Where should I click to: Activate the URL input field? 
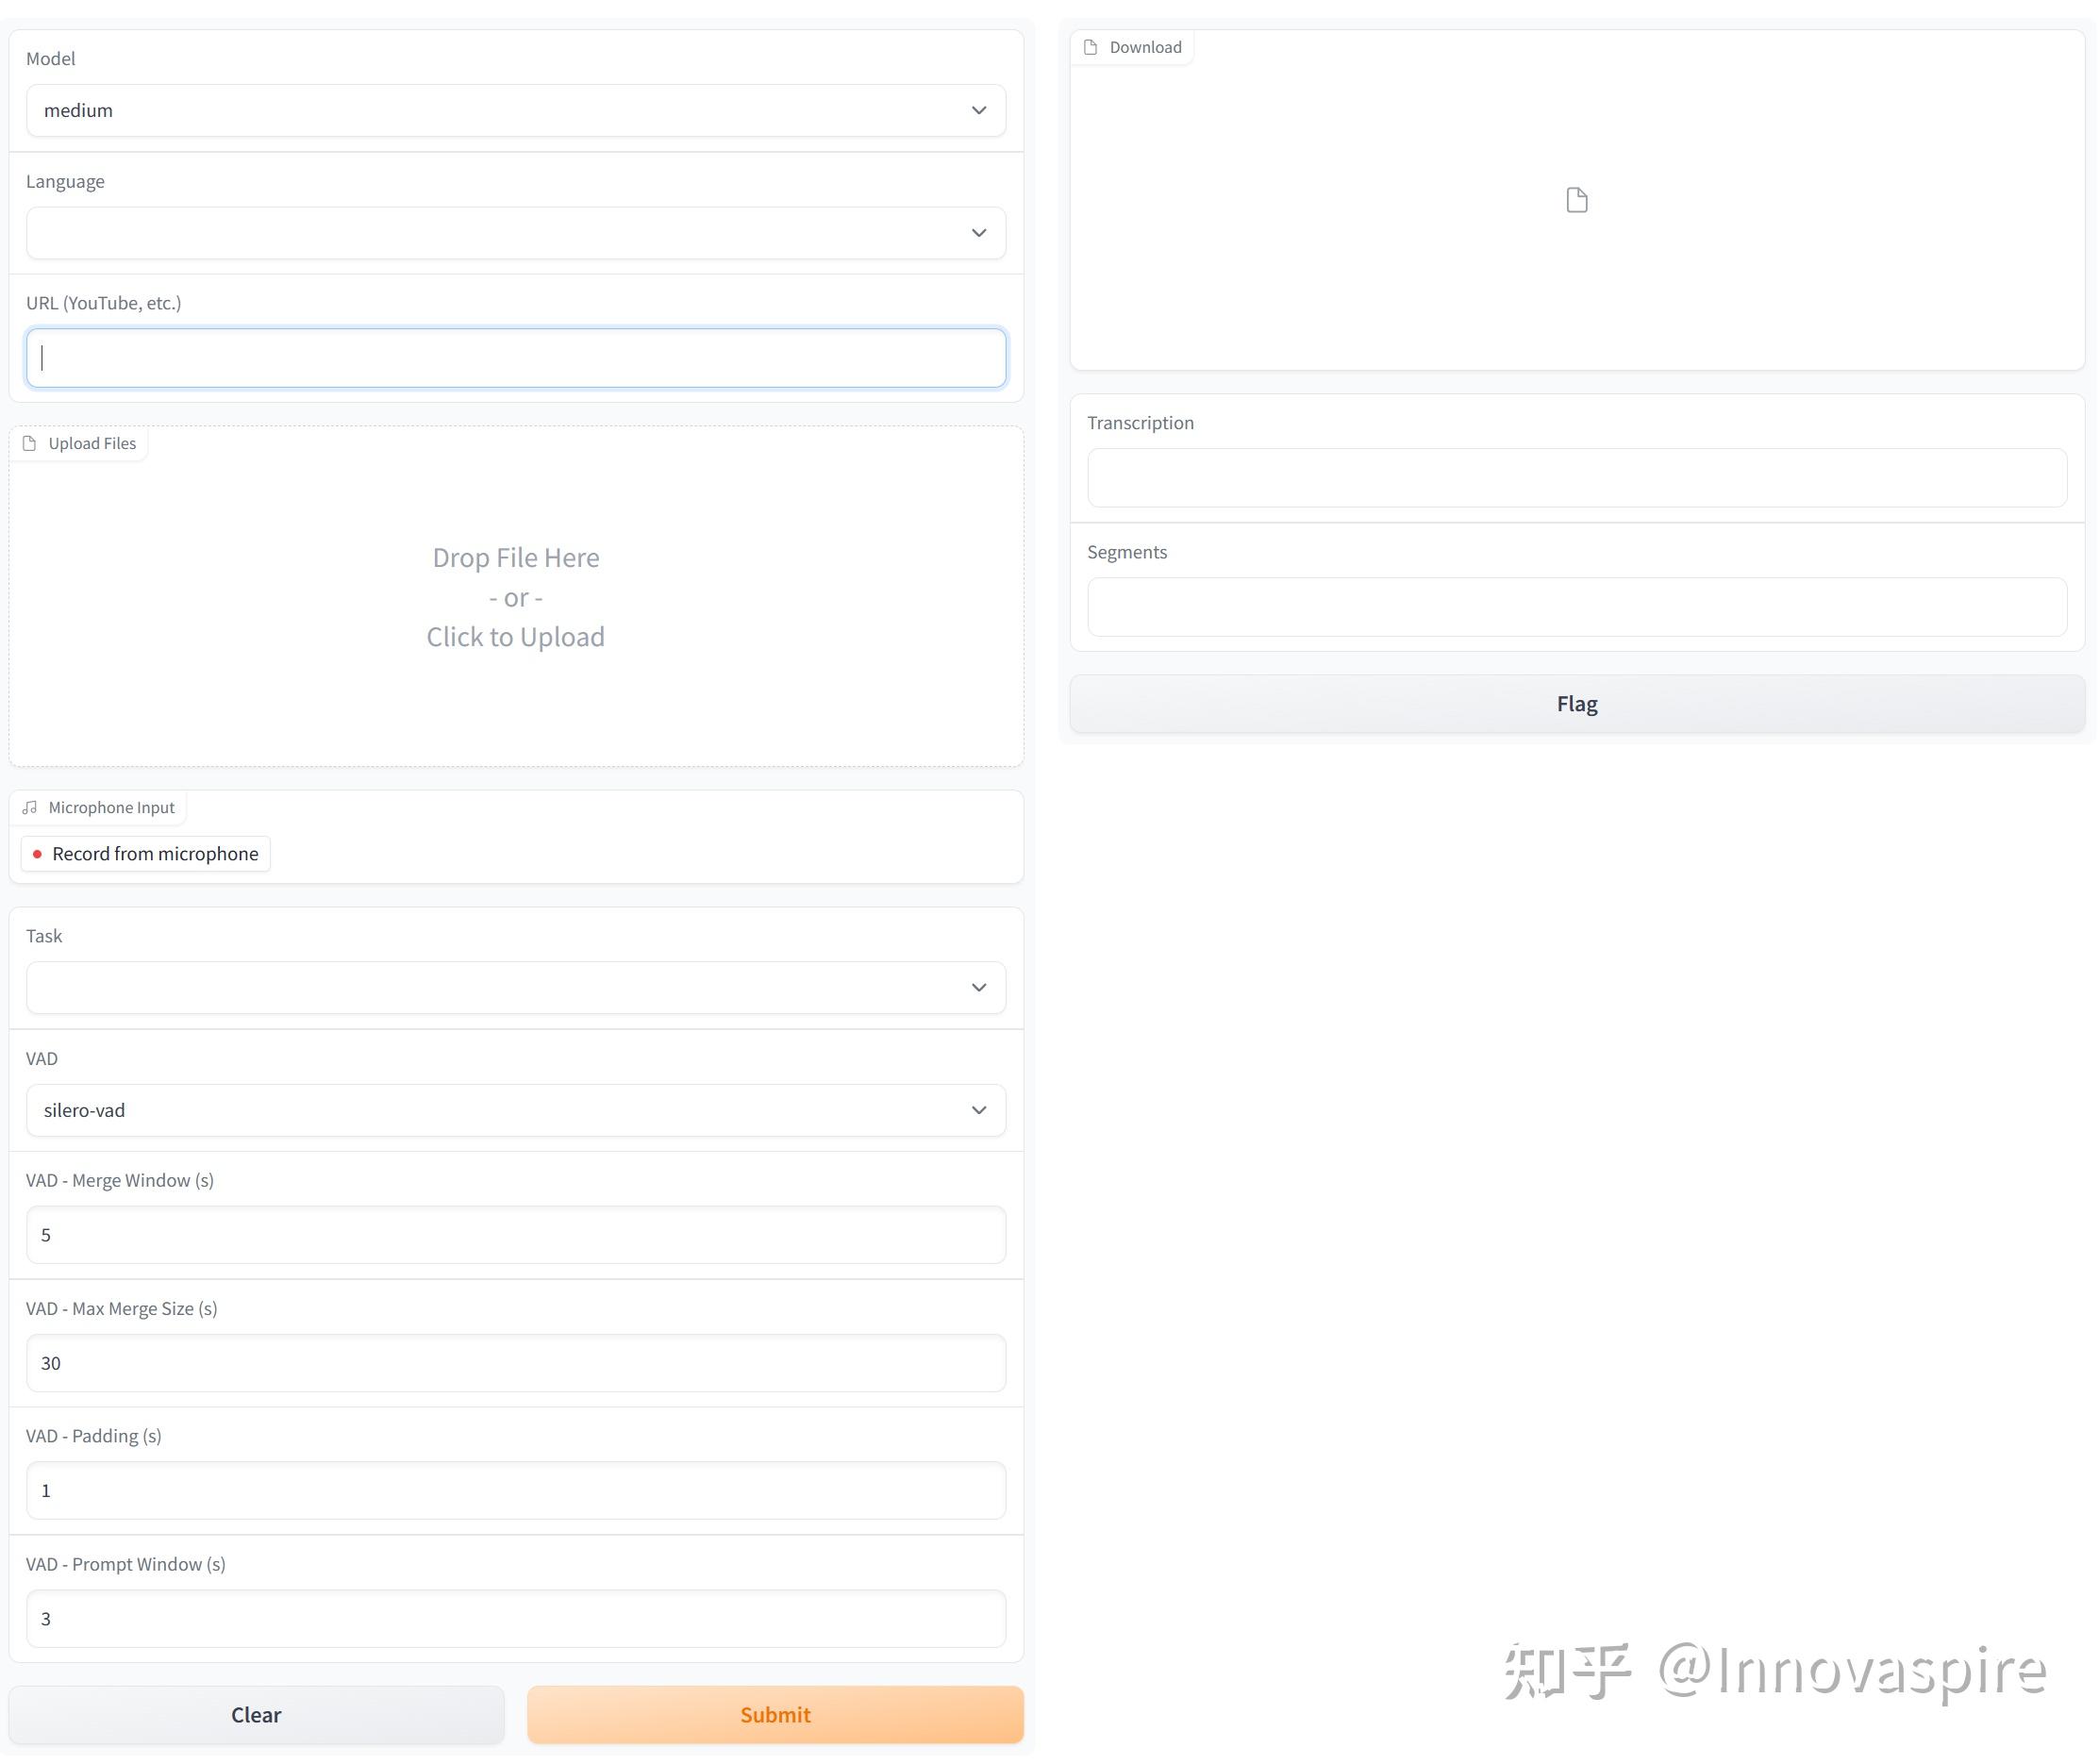click(515, 357)
